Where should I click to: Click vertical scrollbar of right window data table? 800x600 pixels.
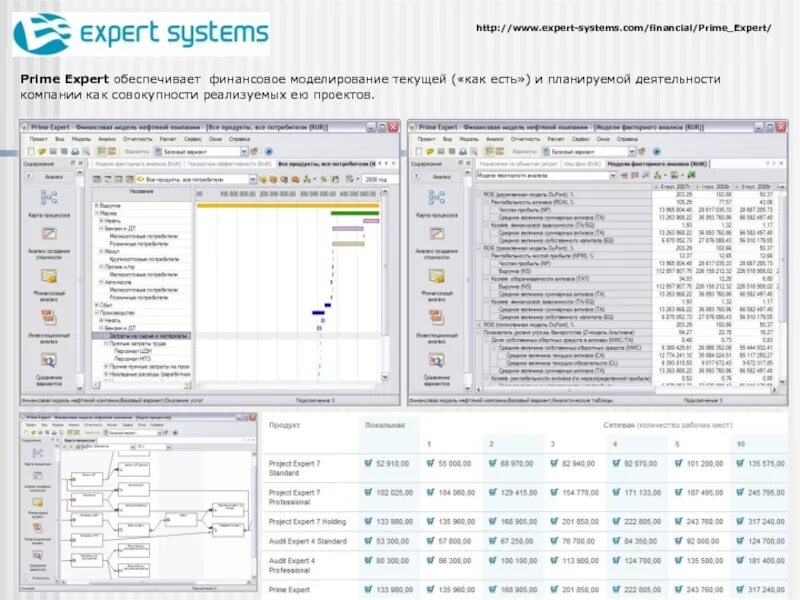coord(781,286)
